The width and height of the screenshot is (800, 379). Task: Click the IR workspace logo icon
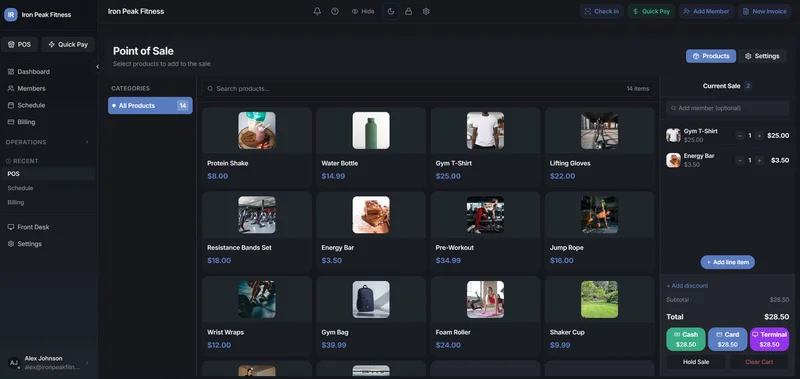(11, 15)
